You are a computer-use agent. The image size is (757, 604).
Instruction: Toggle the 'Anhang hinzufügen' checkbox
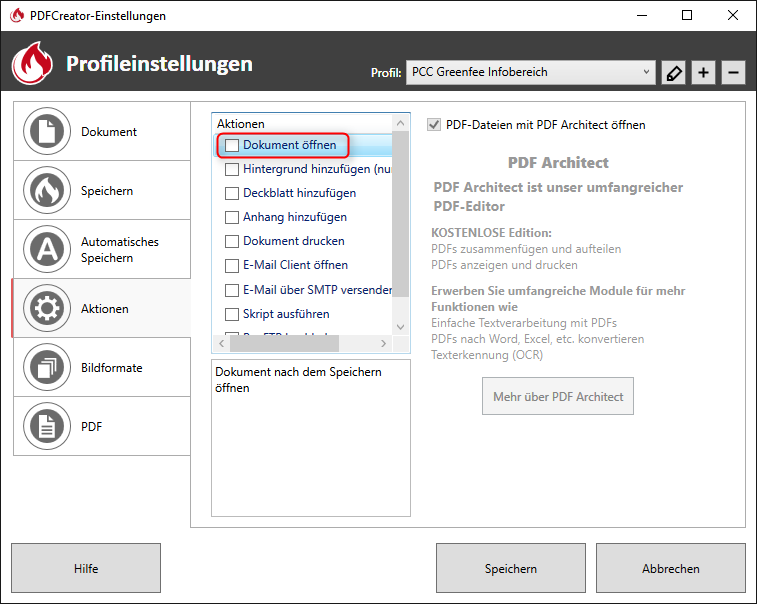pyautogui.click(x=232, y=217)
